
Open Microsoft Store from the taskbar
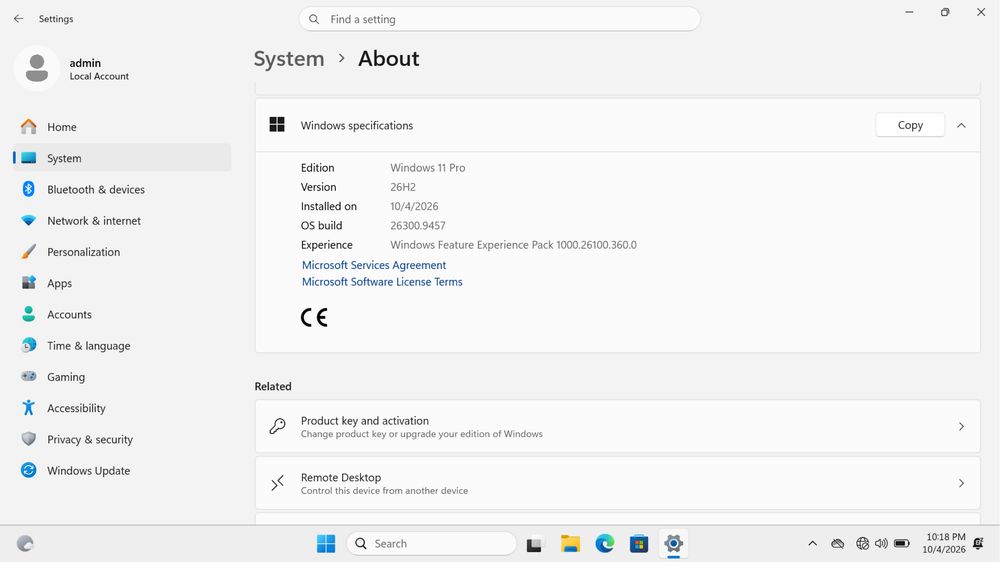(639, 544)
